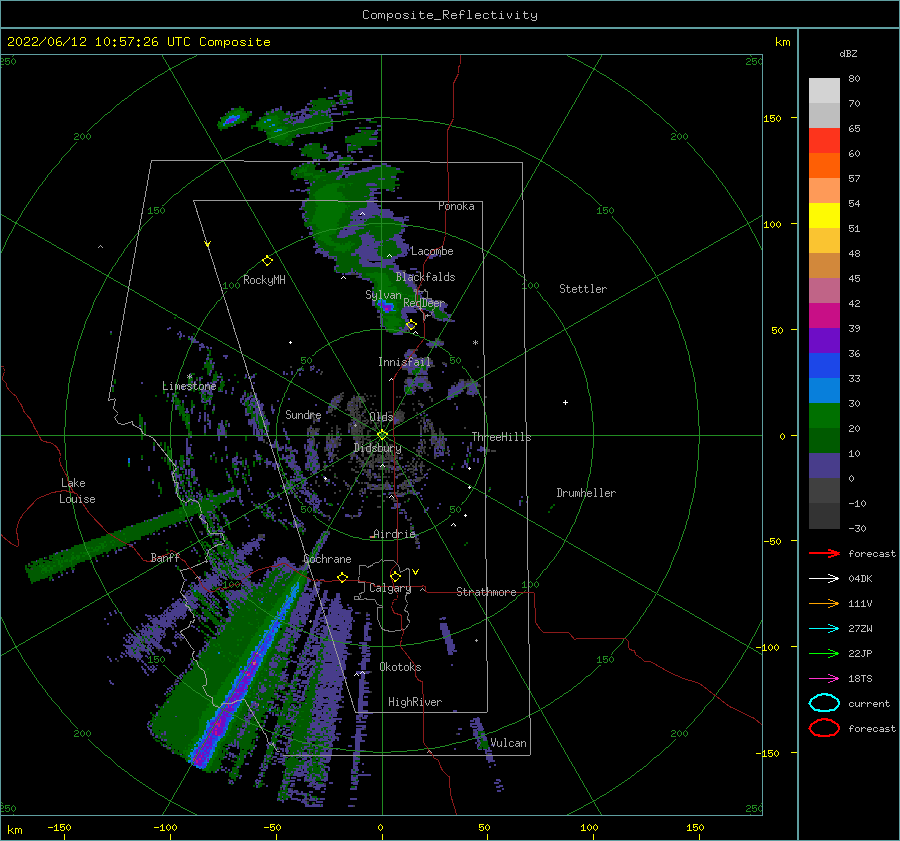
Task: Click the Okotoks city label
Action: (400, 667)
